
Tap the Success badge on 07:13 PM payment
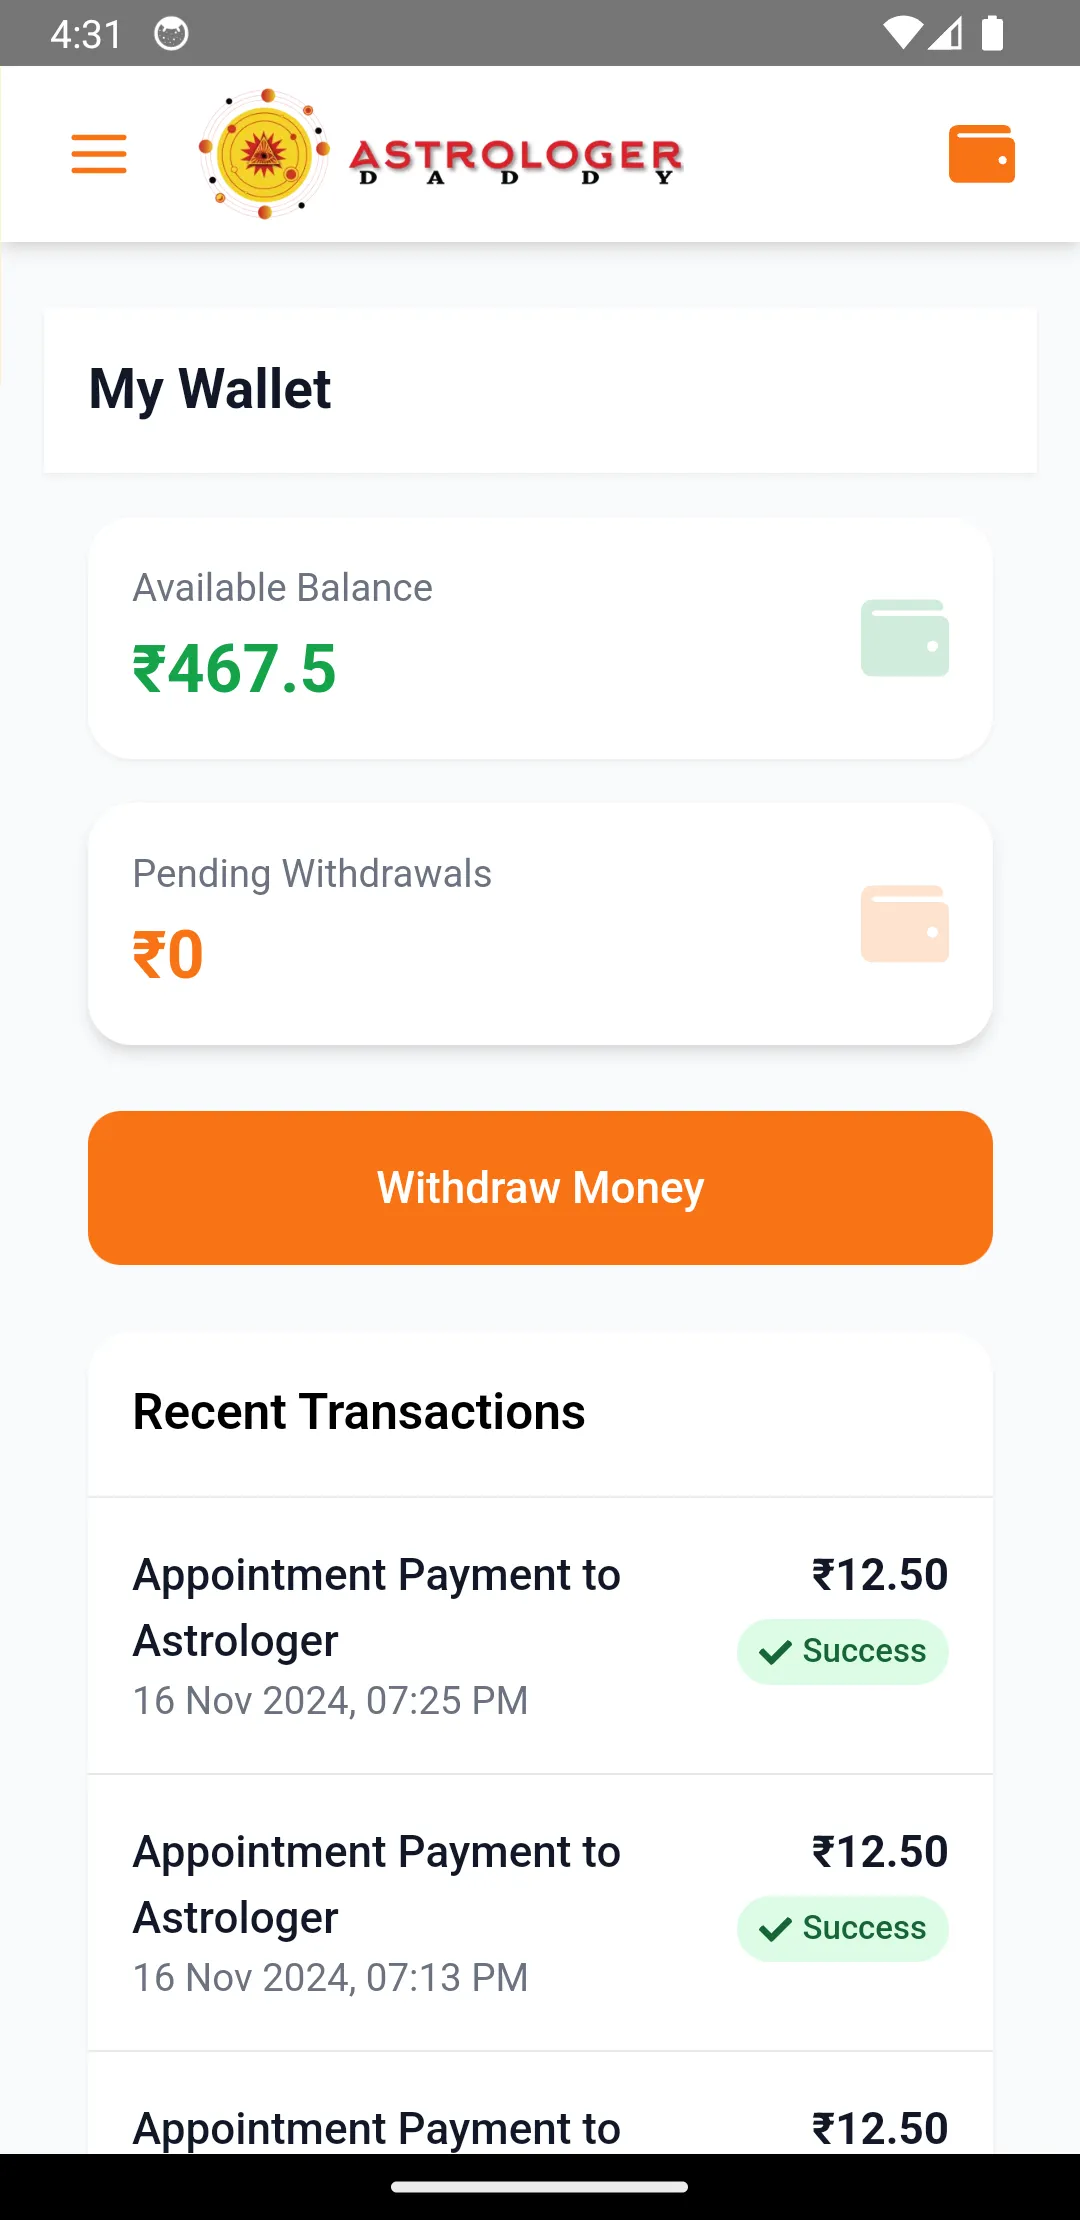843,1928
